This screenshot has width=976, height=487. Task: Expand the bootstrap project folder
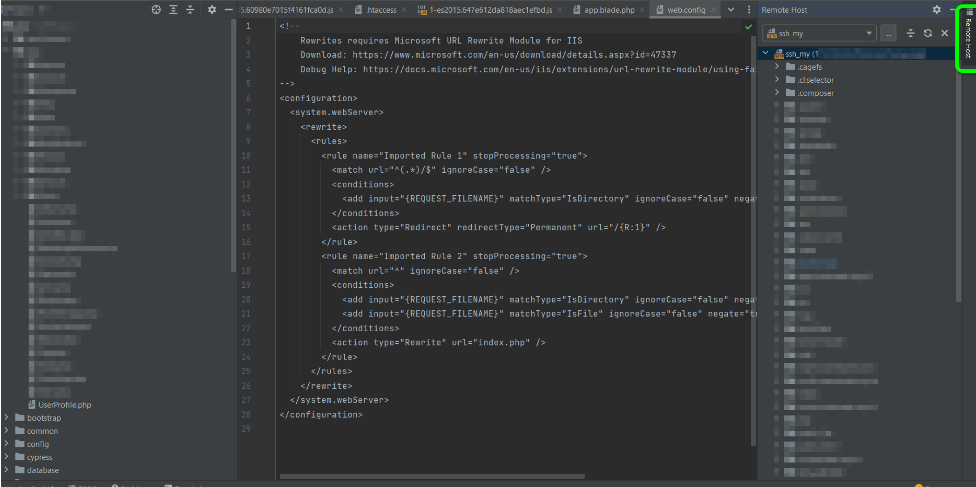click(6, 418)
